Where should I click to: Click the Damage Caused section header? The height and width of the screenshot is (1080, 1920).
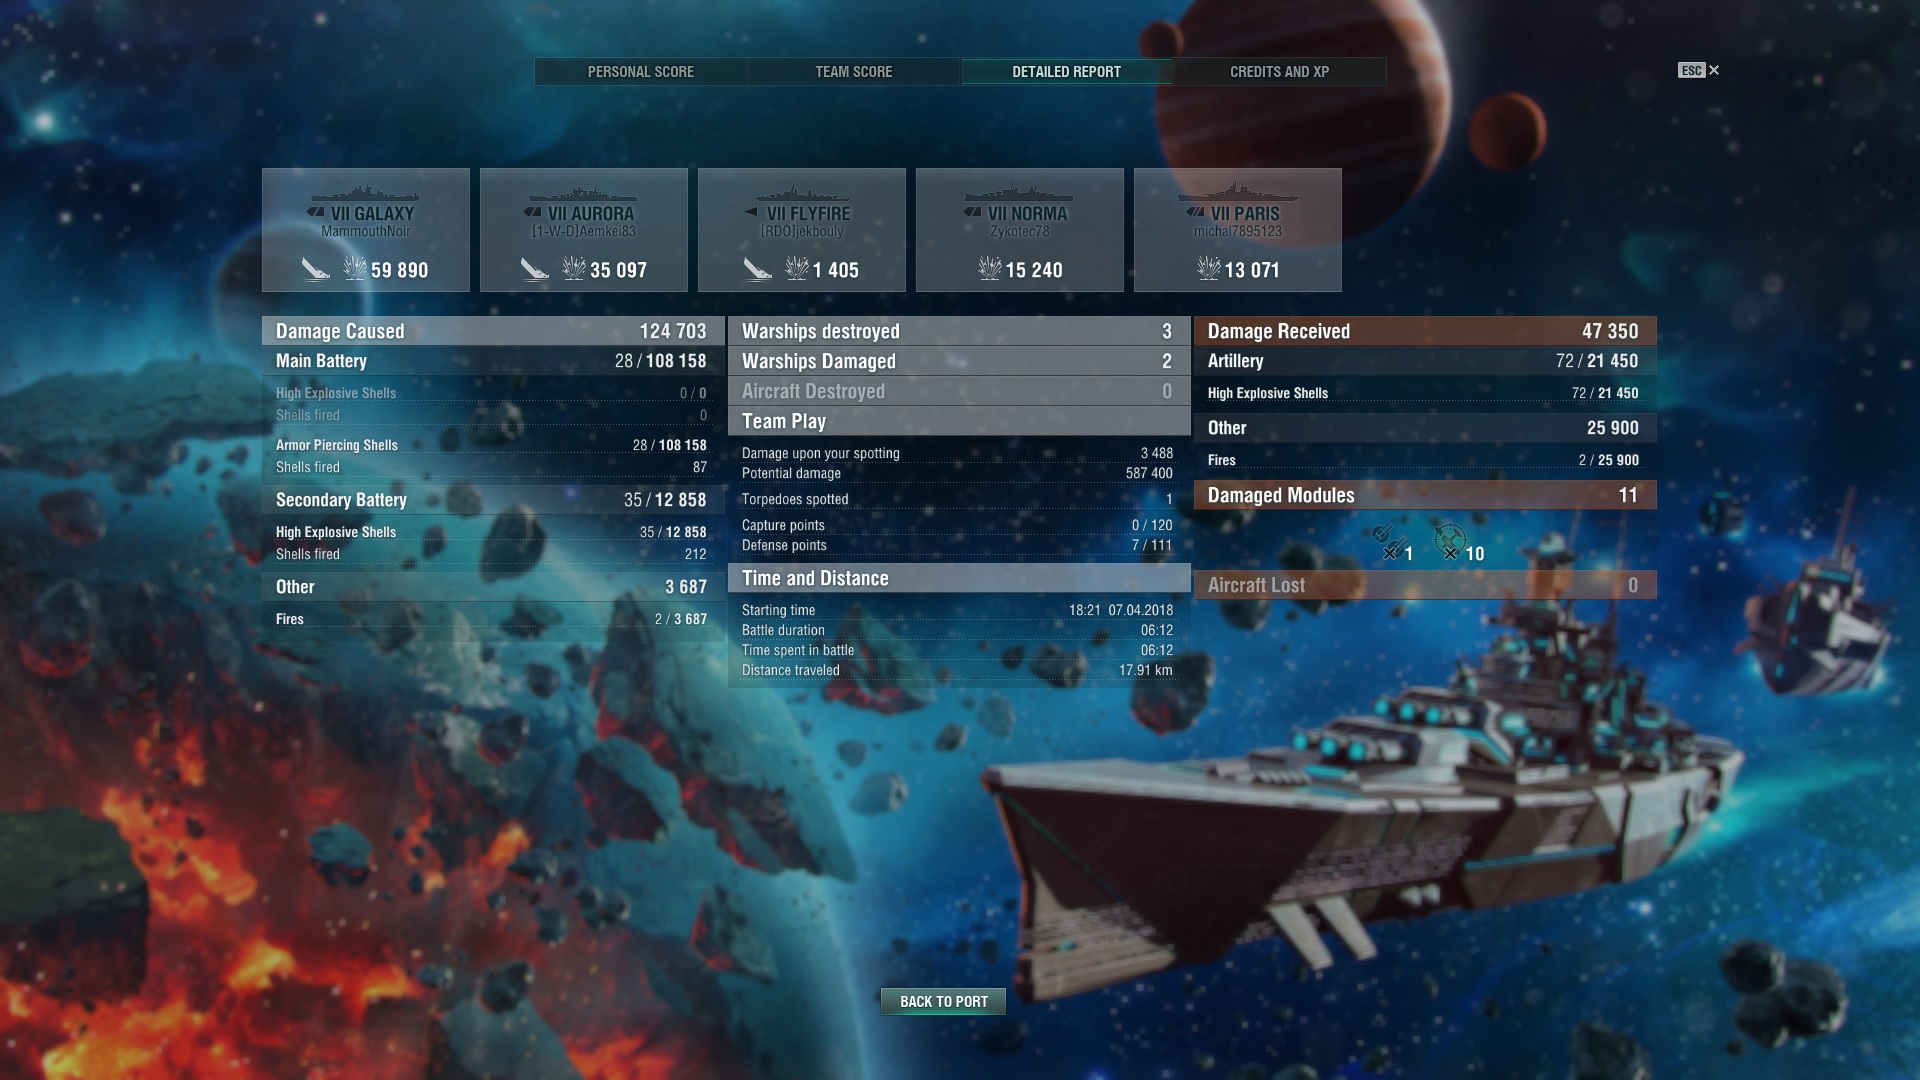(493, 331)
